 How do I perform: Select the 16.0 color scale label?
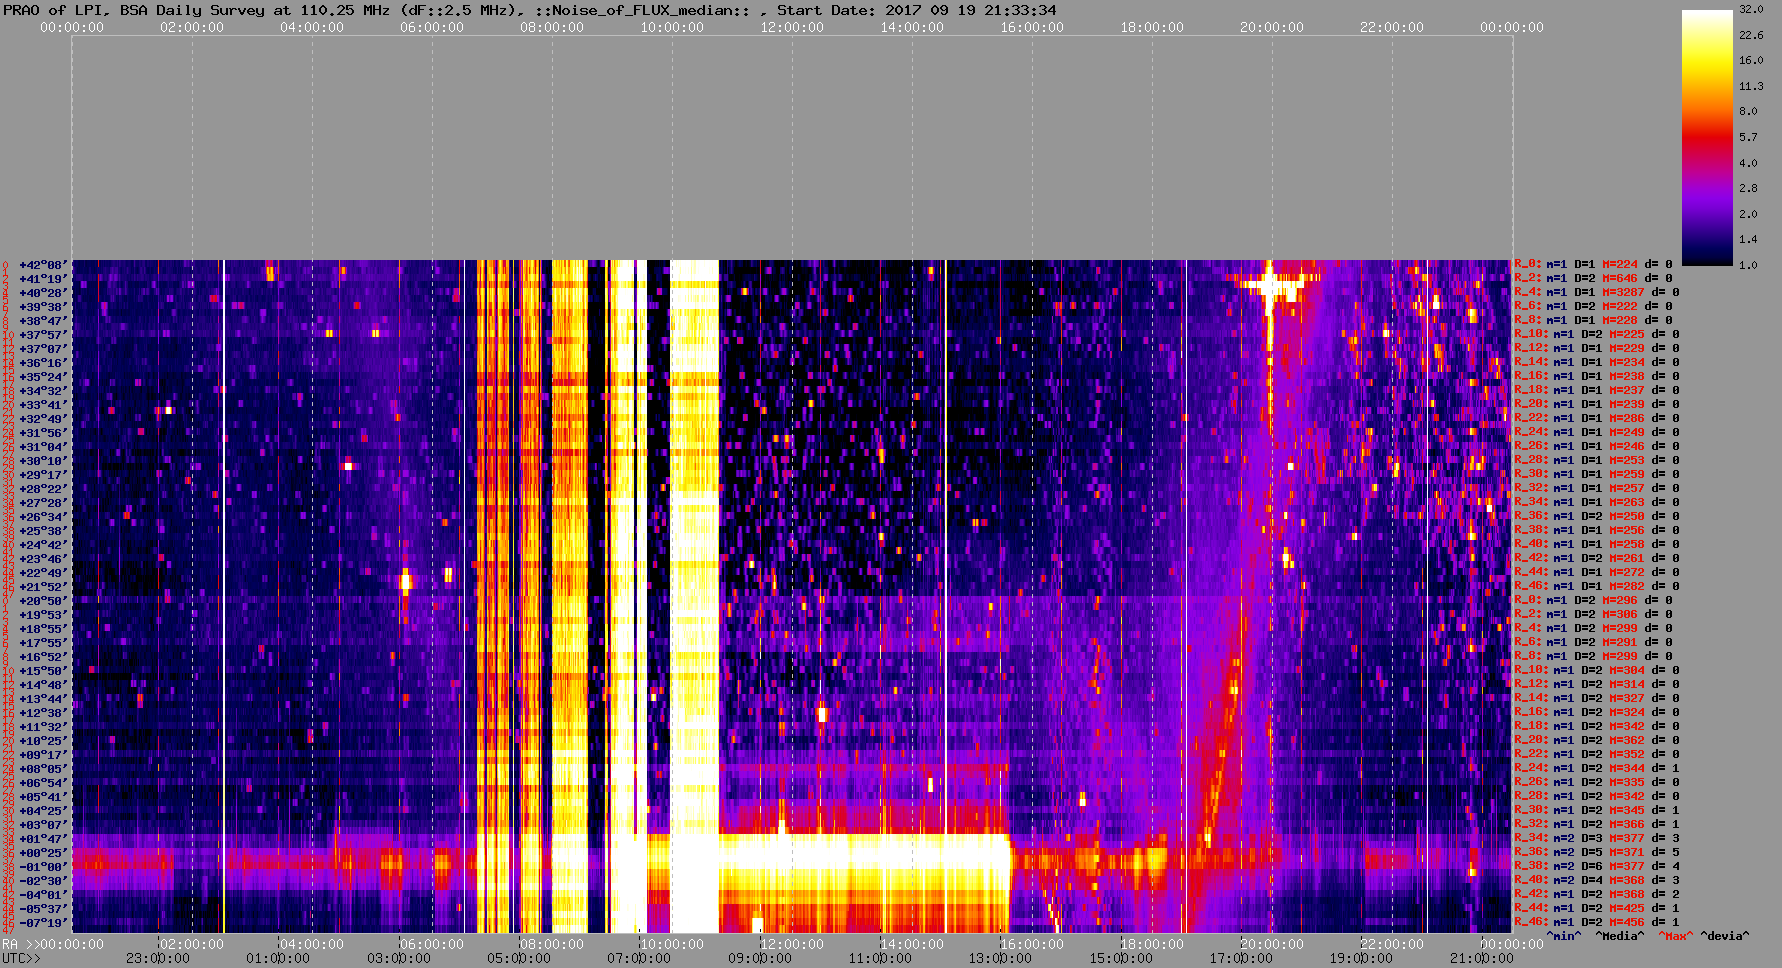[x=1750, y=60]
